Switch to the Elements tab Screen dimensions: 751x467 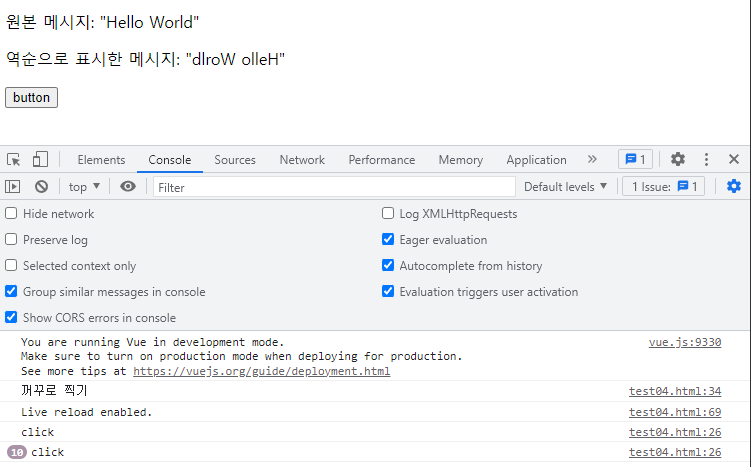point(101,159)
